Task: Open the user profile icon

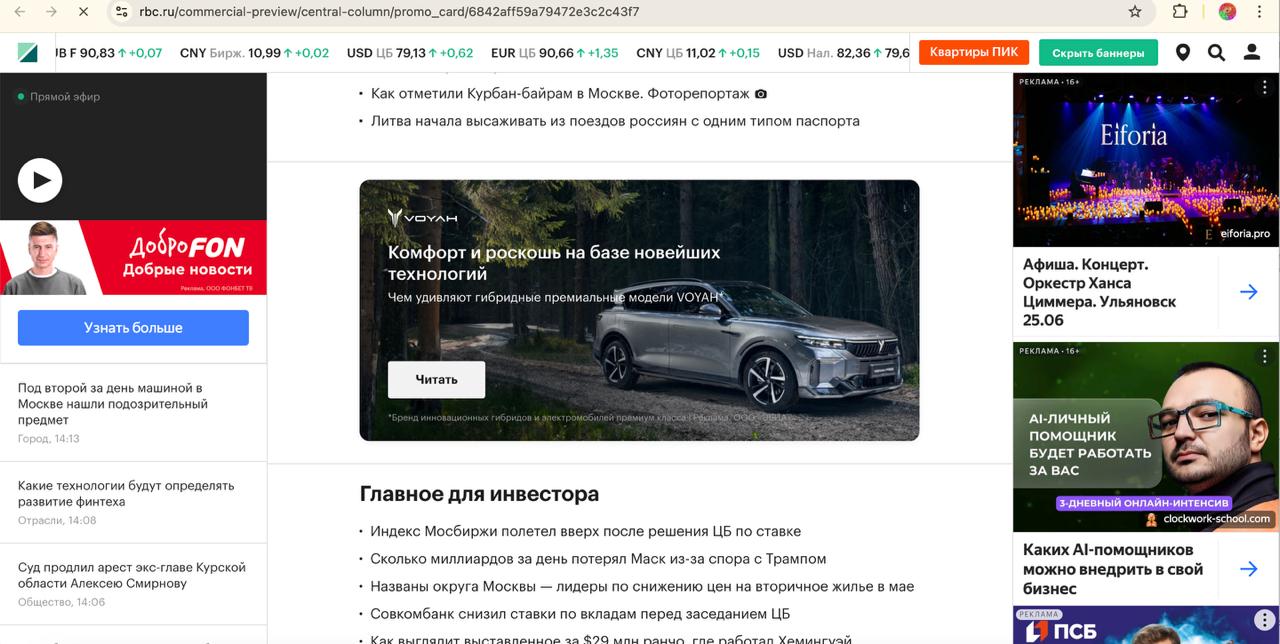Action: (1251, 53)
